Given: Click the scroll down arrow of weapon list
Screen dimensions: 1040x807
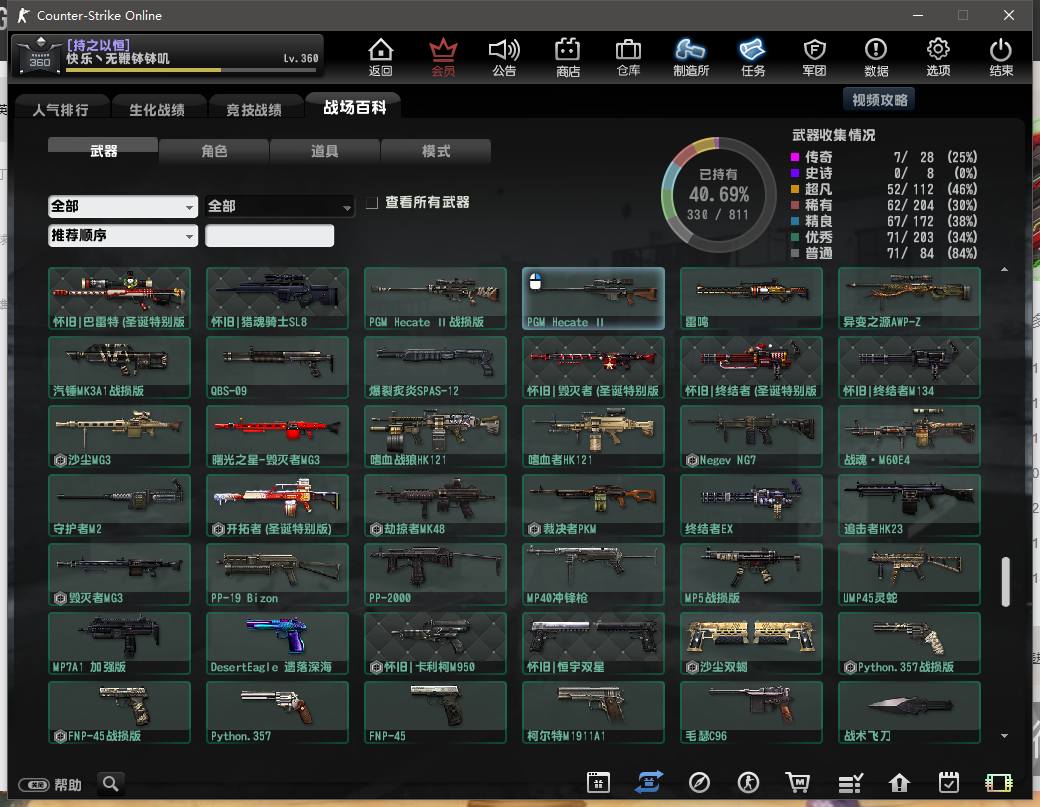Looking at the screenshot, I should coord(1004,735).
